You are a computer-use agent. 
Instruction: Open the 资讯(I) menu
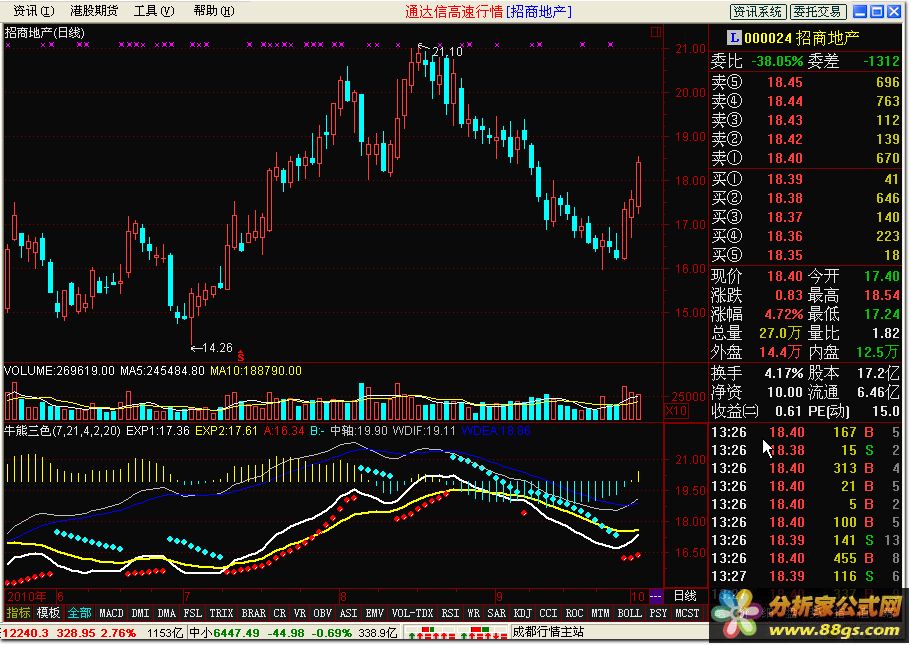click(33, 10)
